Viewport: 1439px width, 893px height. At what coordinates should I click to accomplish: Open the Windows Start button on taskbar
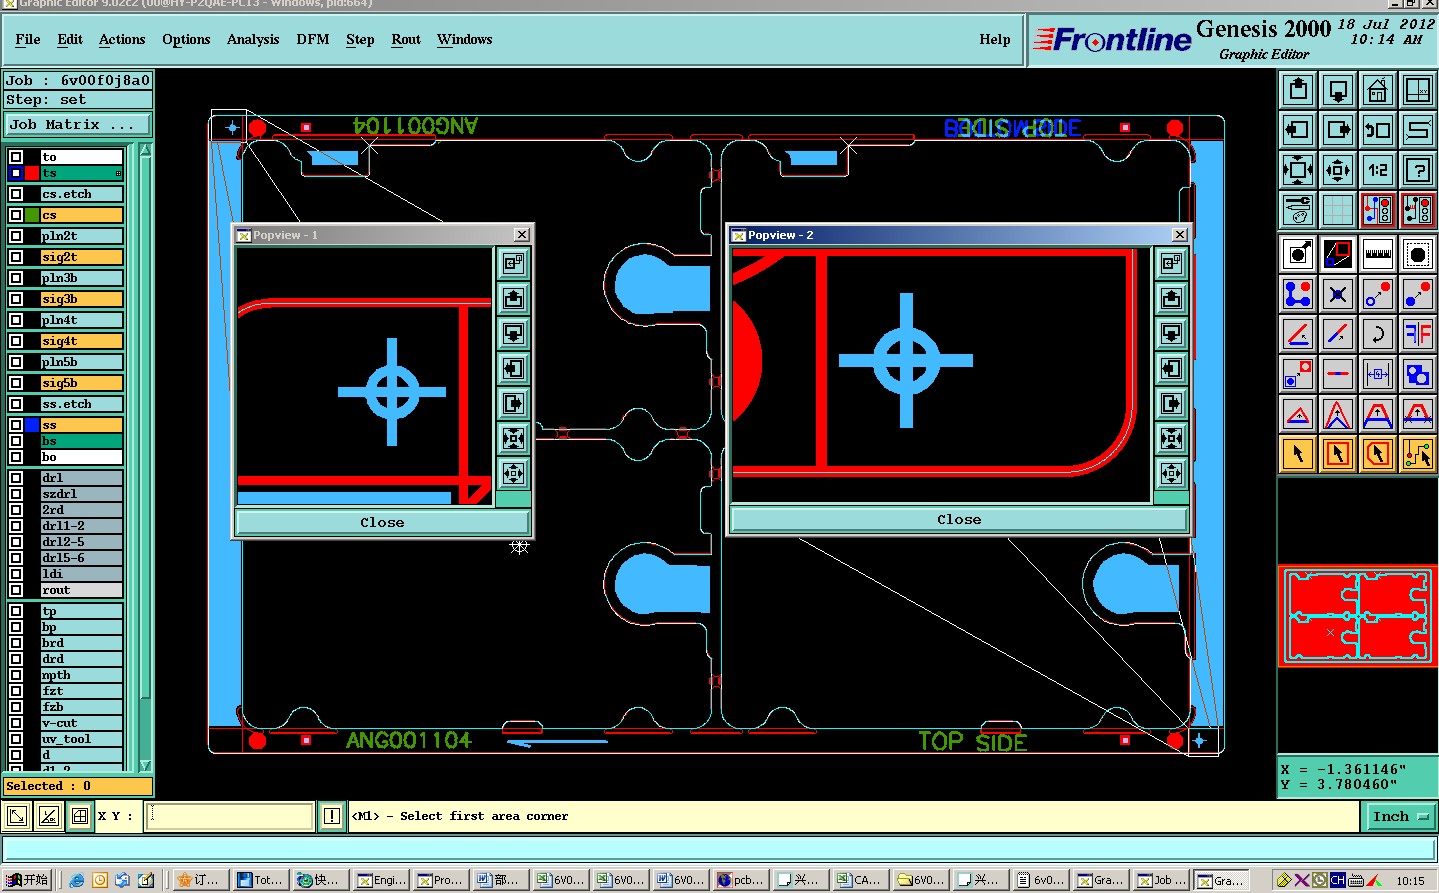27,880
